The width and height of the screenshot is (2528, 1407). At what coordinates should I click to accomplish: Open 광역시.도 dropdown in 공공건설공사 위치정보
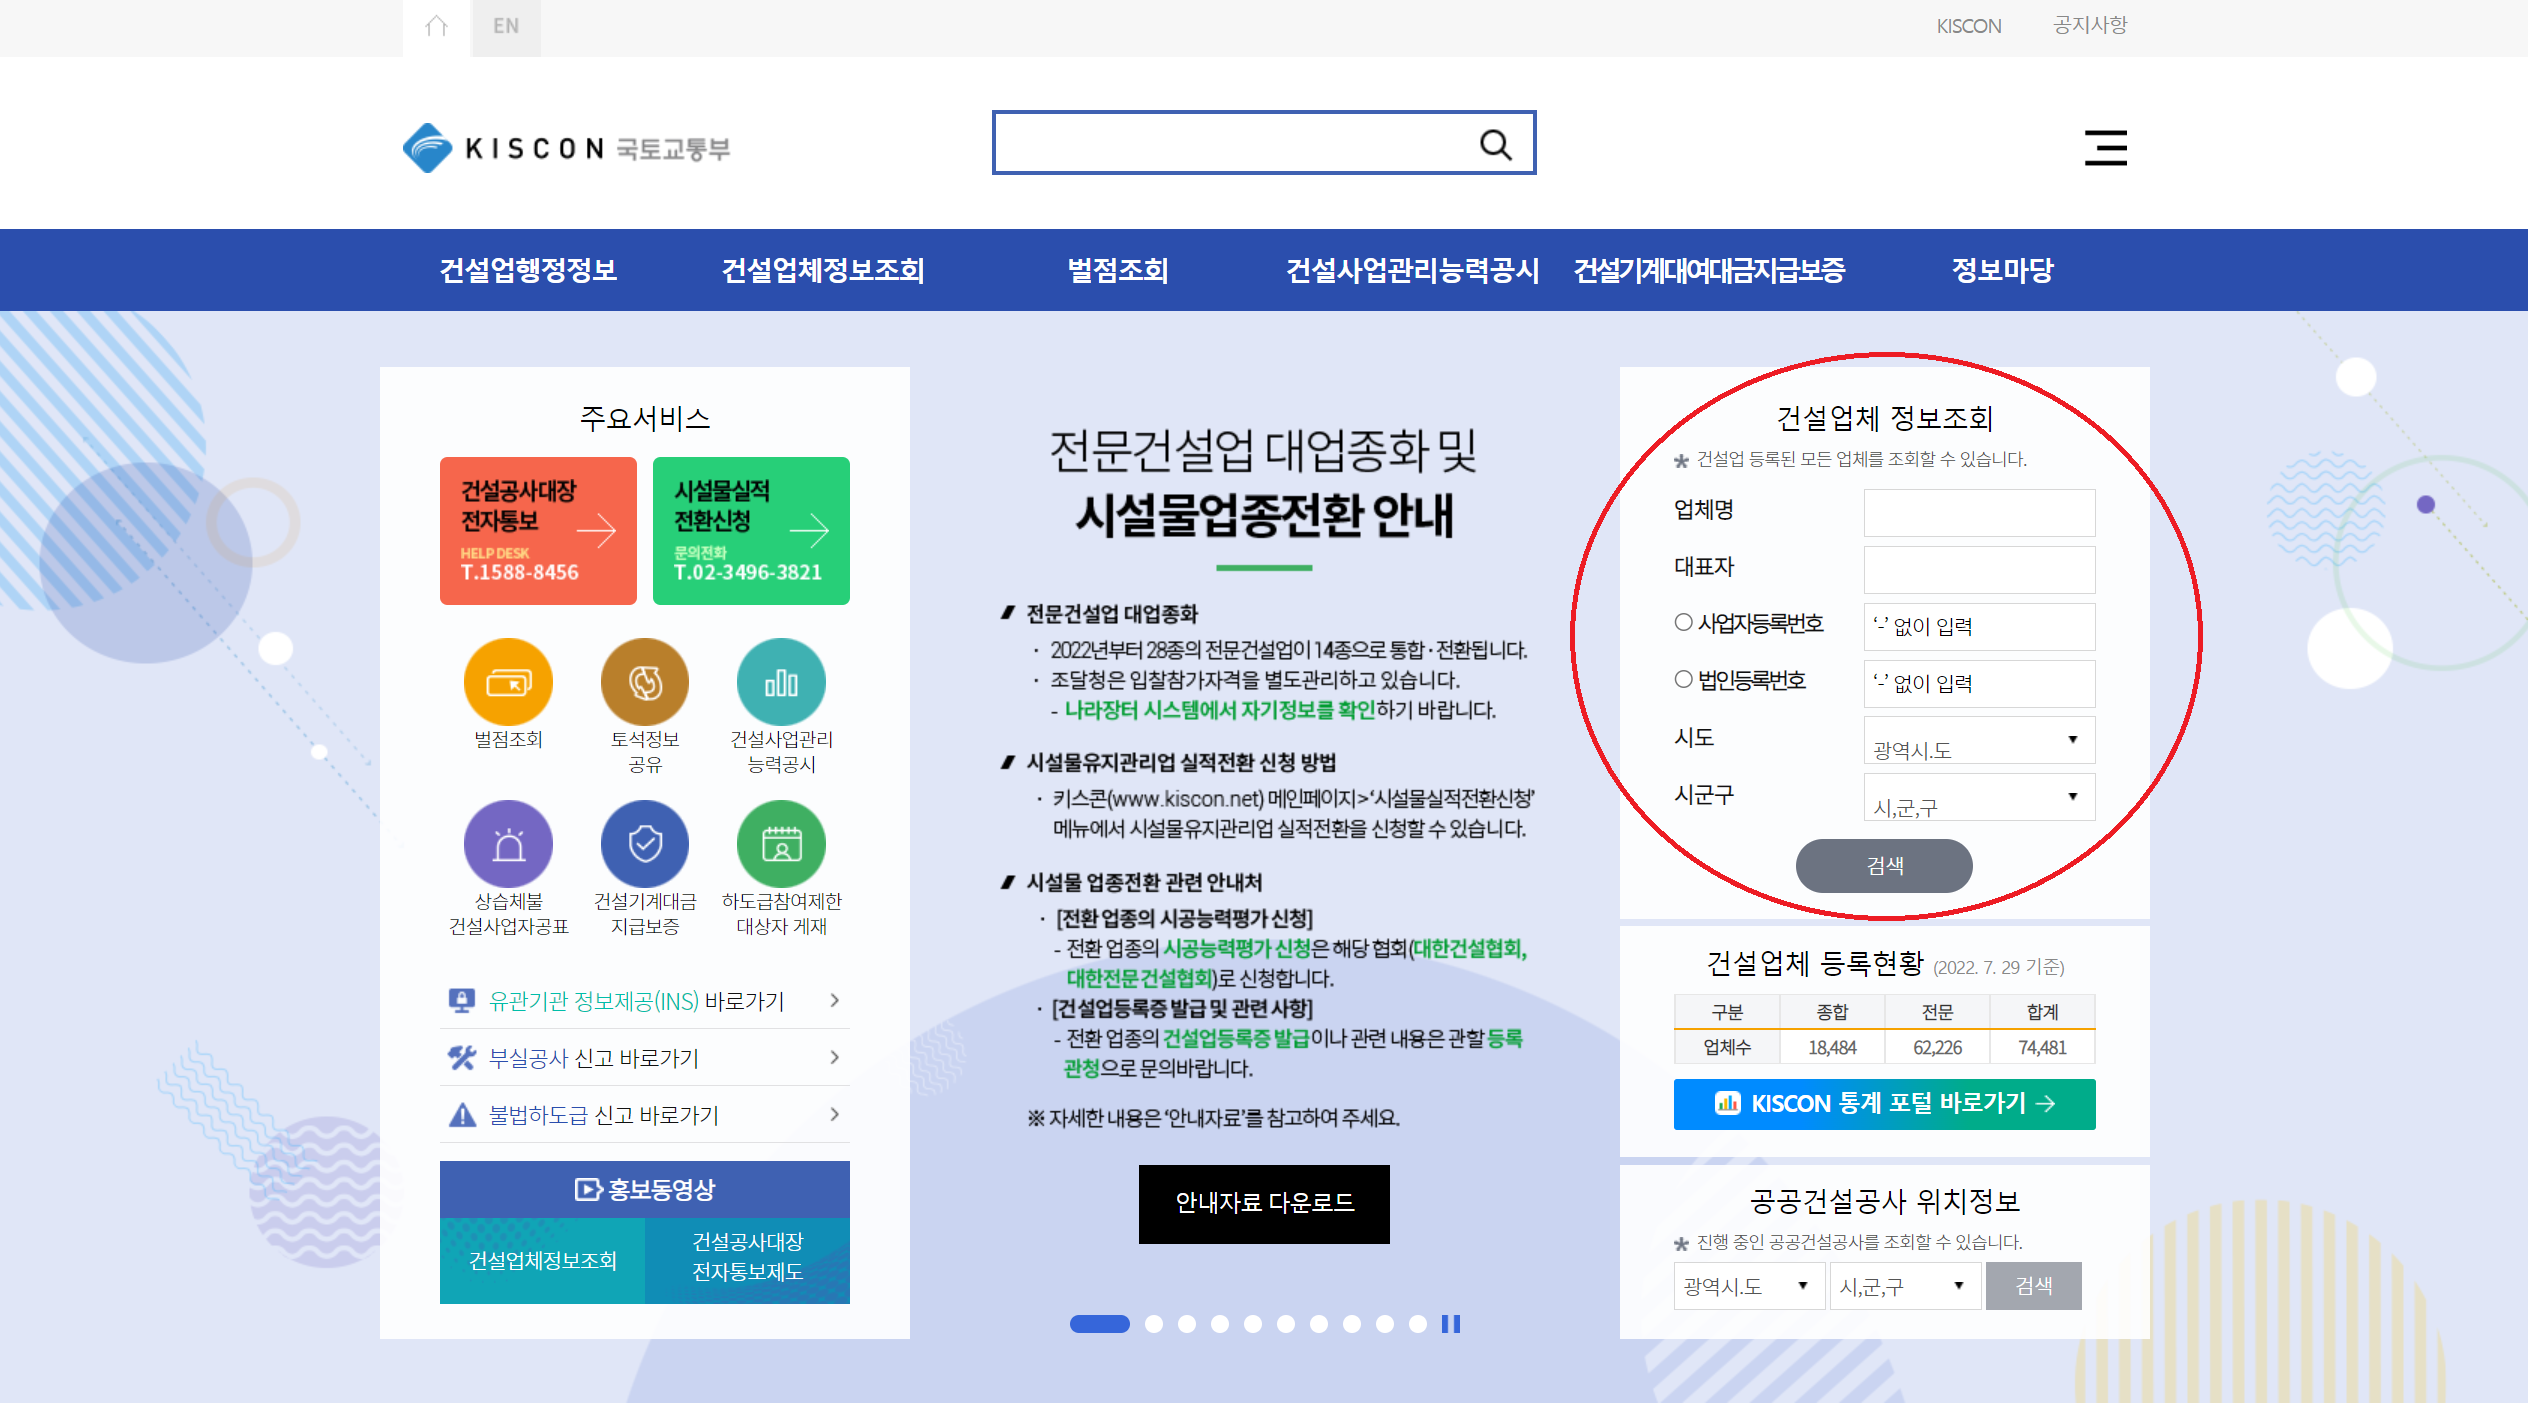(1748, 1286)
